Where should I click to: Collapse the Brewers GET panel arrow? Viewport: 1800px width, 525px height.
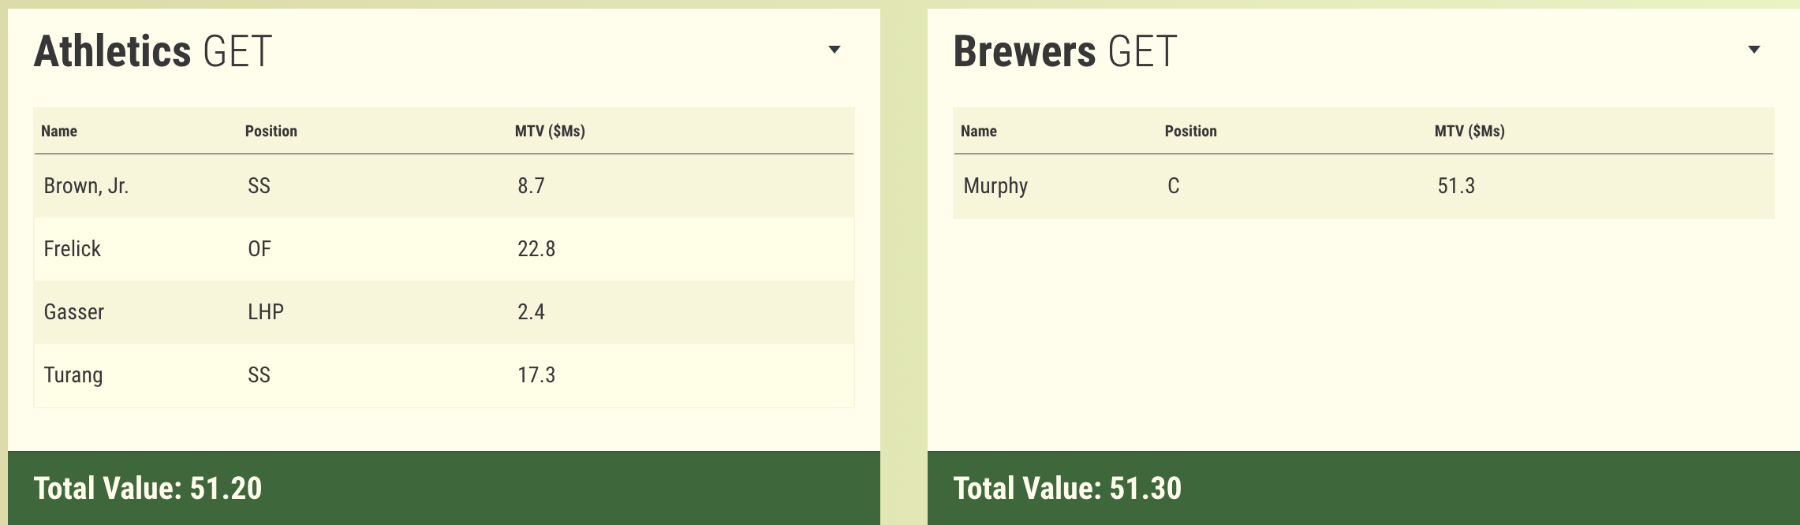click(x=1753, y=50)
